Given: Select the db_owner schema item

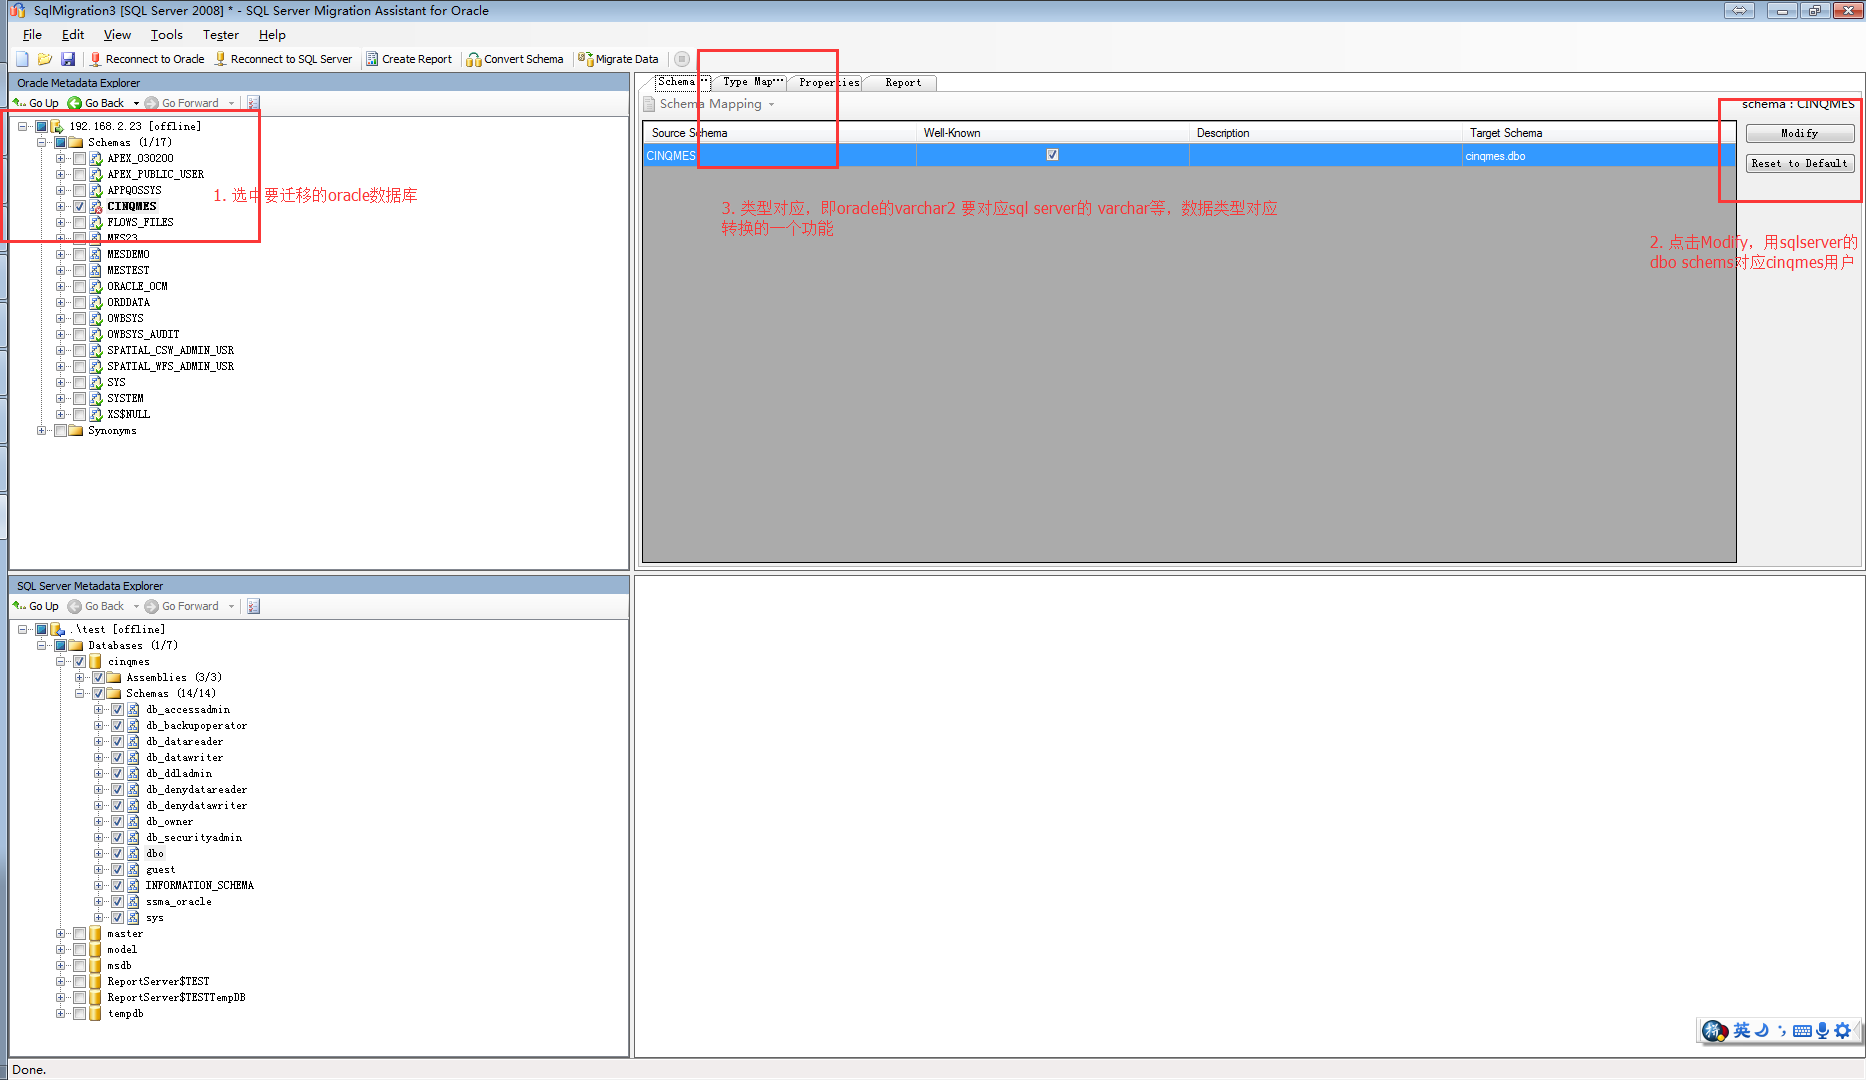Looking at the screenshot, I should point(169,821).
